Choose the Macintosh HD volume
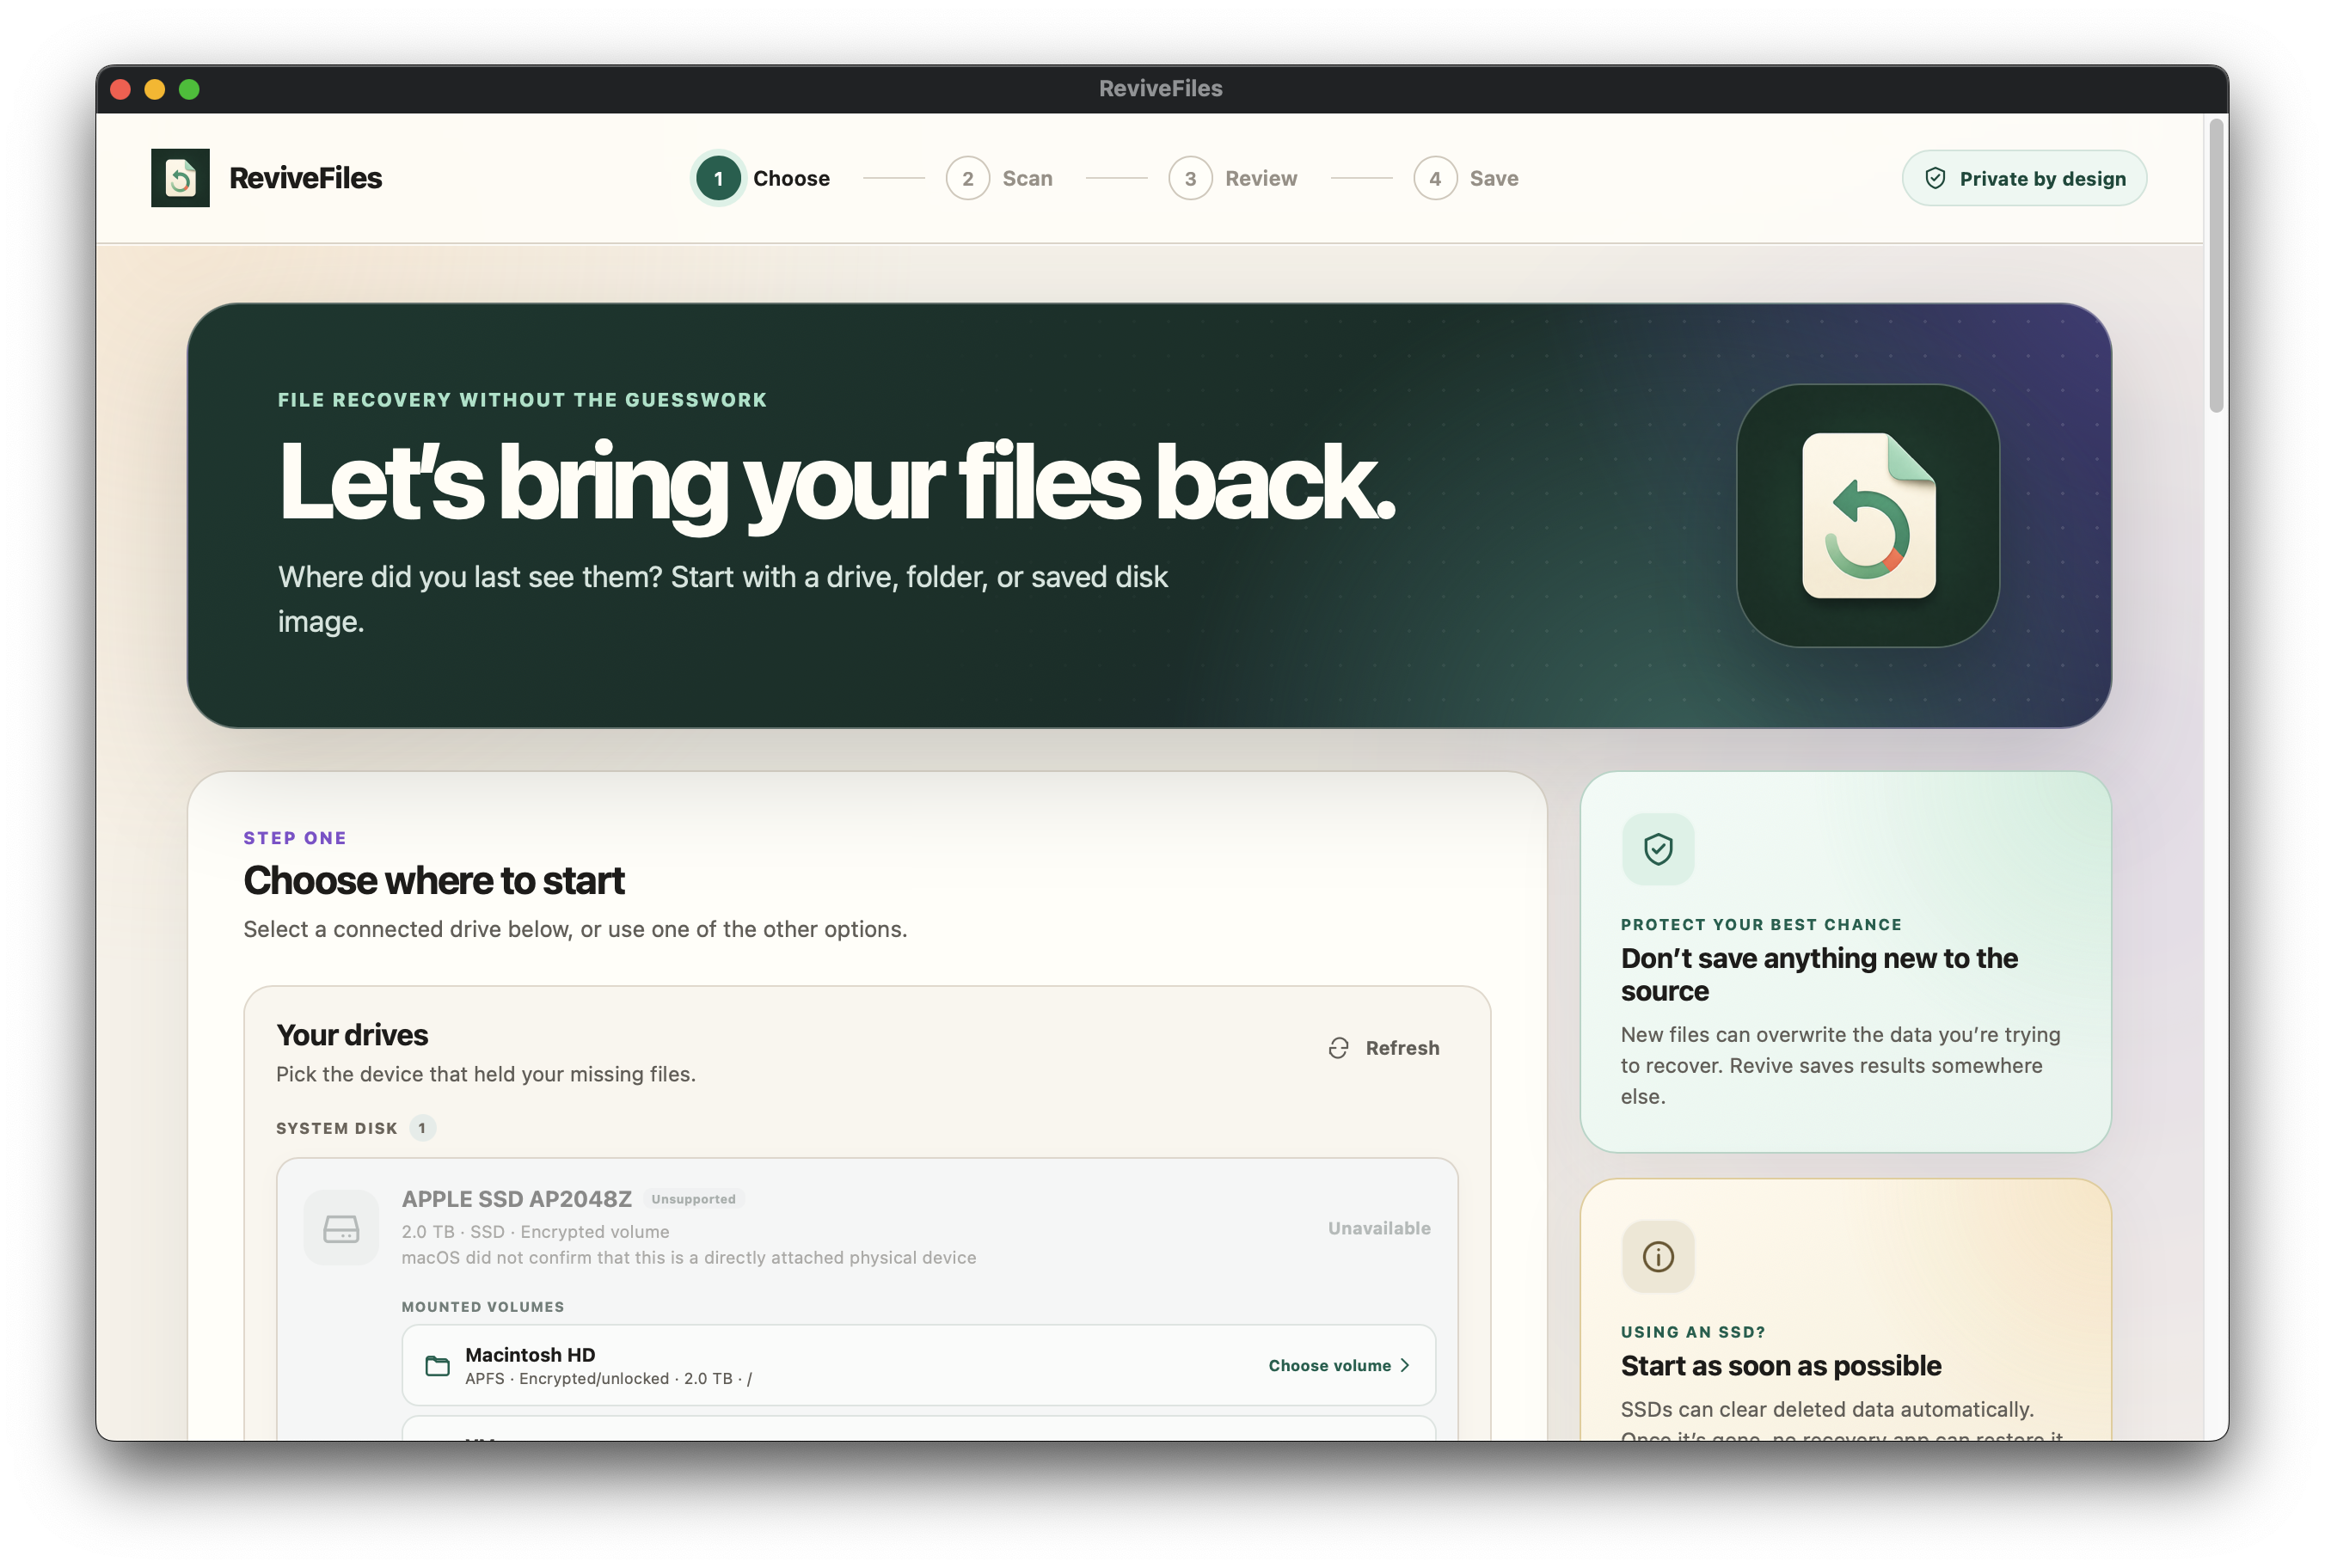This screenshot has height=1568, width=2325. pos(1339,1365)
